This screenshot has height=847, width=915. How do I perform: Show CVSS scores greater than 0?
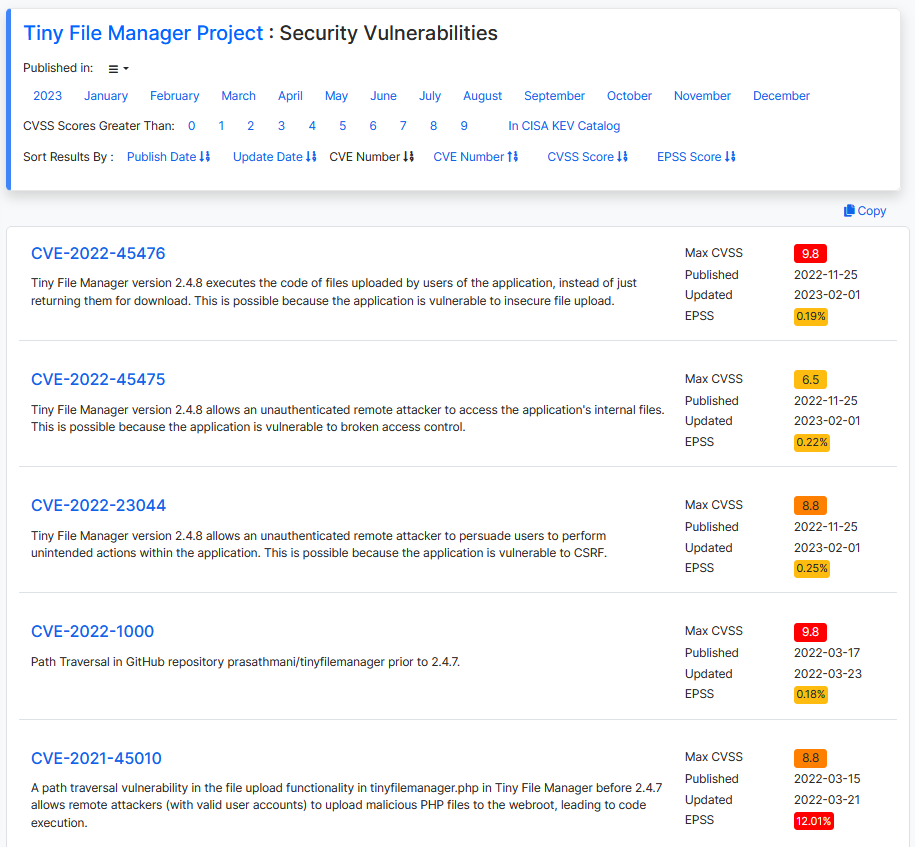(191, 126)
